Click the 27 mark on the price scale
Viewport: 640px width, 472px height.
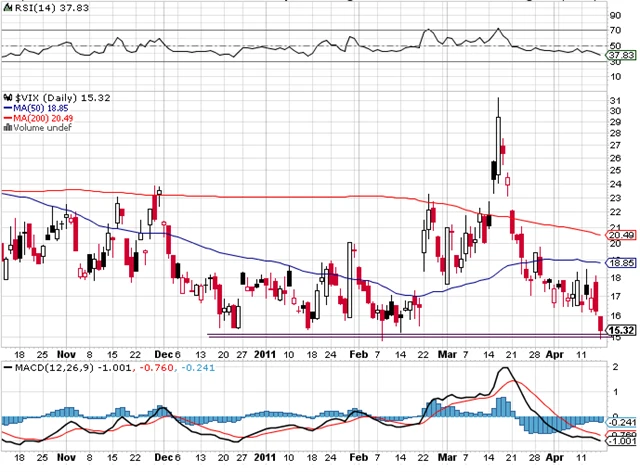click(615, 145)
